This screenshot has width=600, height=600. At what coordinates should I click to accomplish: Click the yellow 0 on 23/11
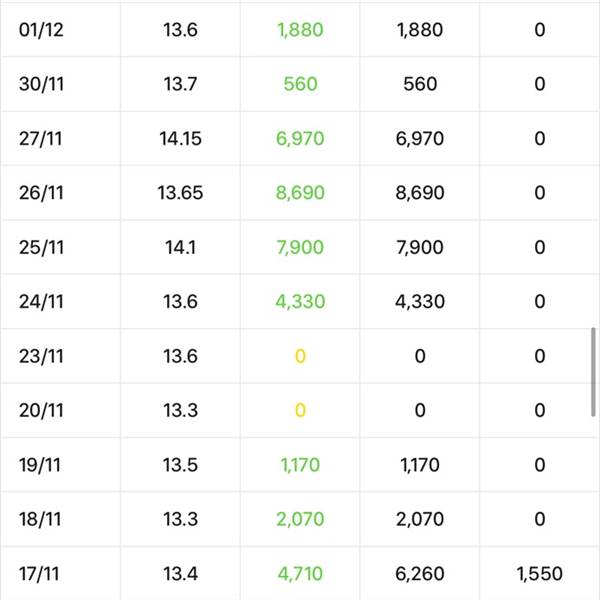pyautogui.click(x=300, y=356)
